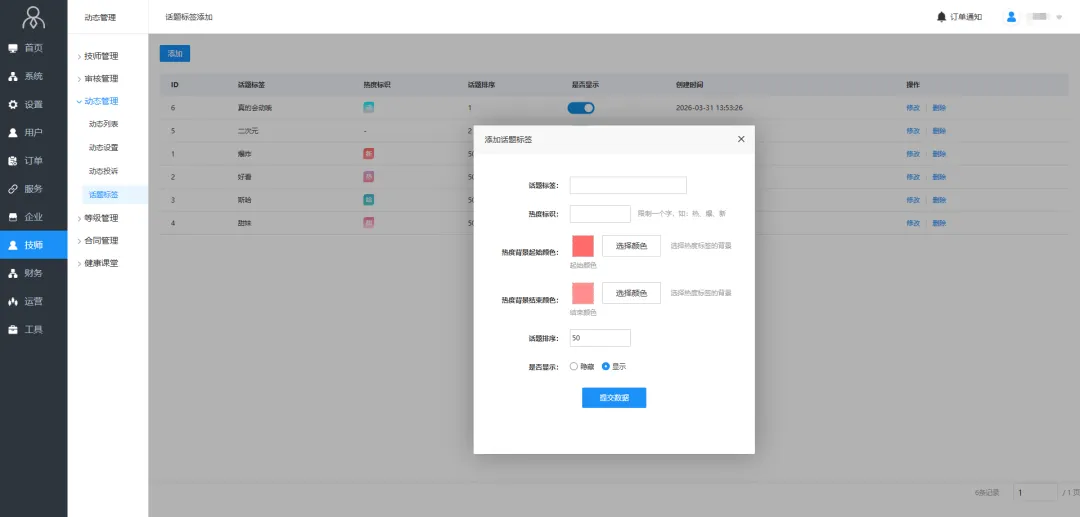Select the 订单 orders icon
Screen dimensions: 1080x517
click(x=13, y=160)
